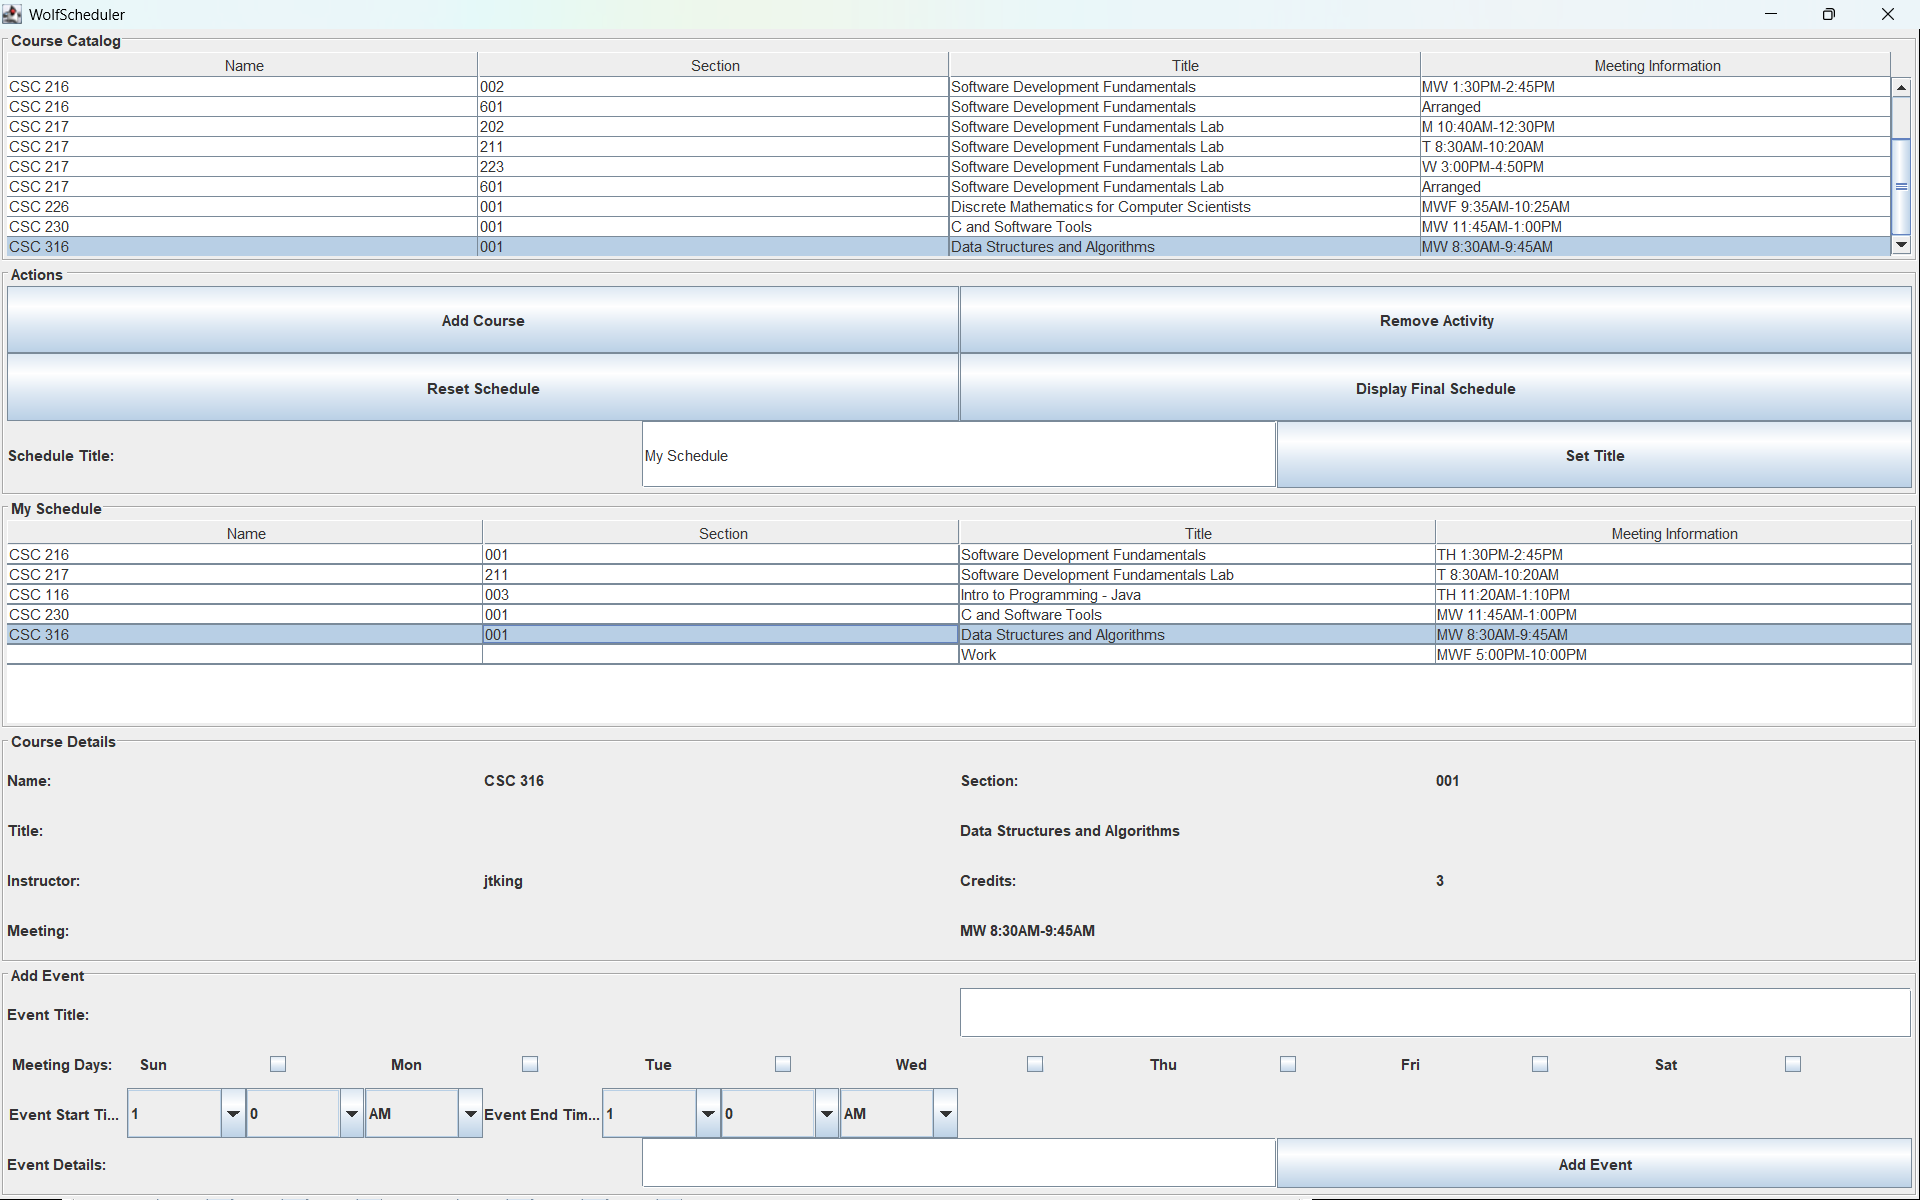Image resolution: width=1920 pixels, height=1200 pixels.
Task: Restore the window using the title bar button
Action: click(1828, 14)
